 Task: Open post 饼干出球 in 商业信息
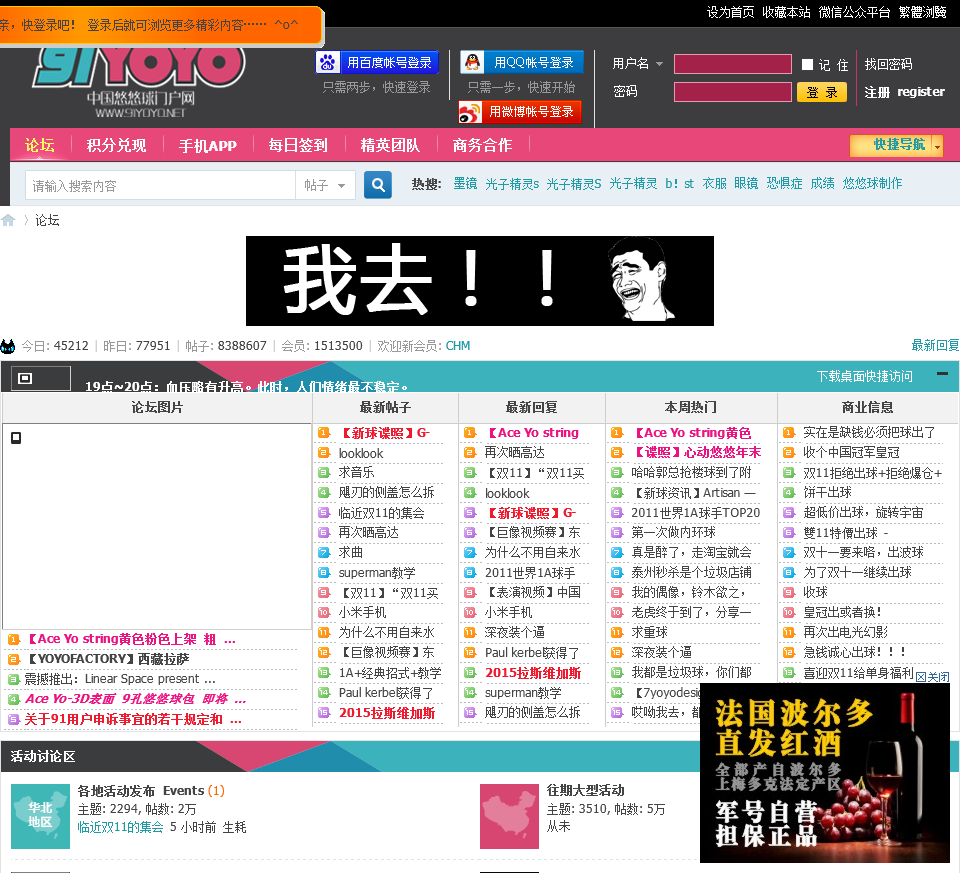coord(827,492)
